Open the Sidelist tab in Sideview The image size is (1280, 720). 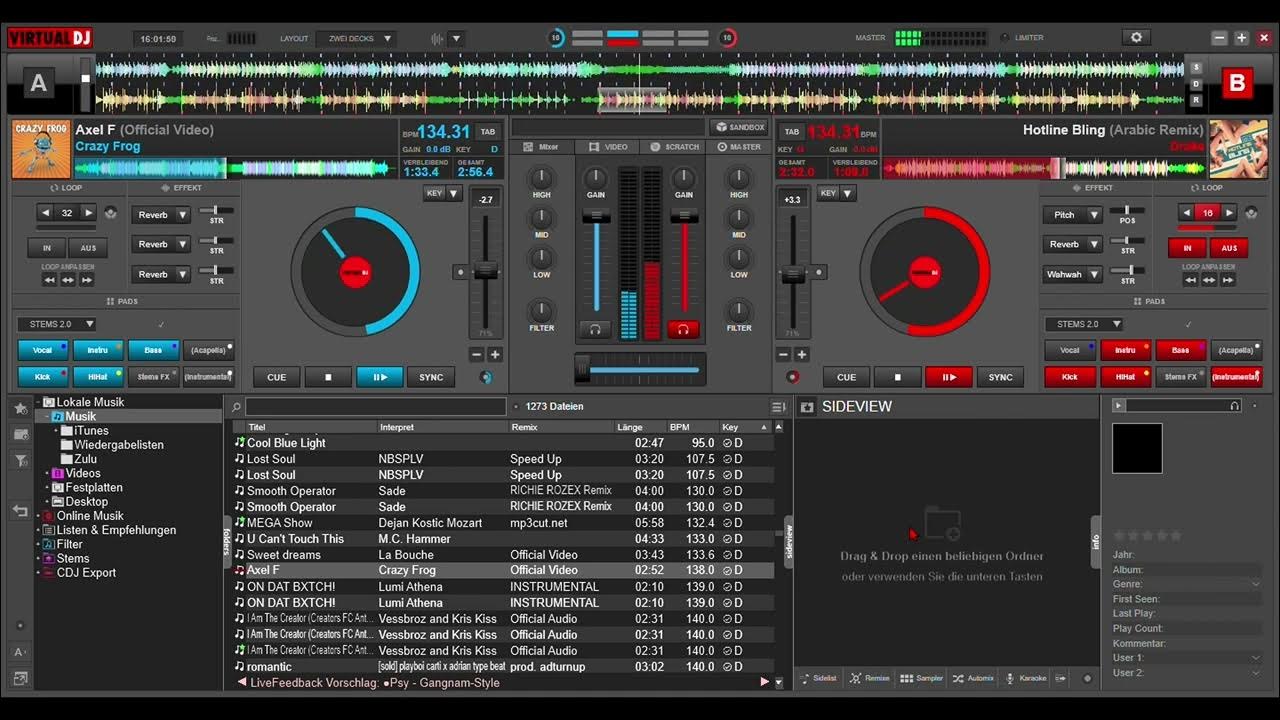pyautogui.click(x=818, y=678)
